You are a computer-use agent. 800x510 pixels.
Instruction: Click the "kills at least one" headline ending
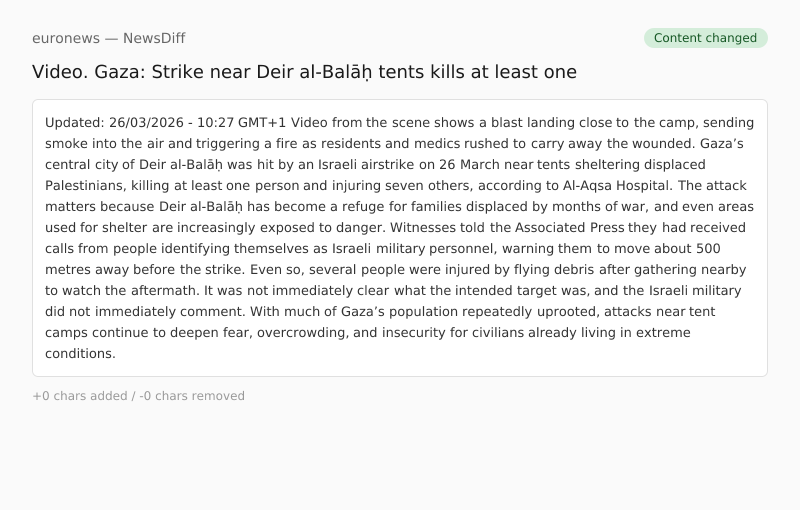[506, 72]
